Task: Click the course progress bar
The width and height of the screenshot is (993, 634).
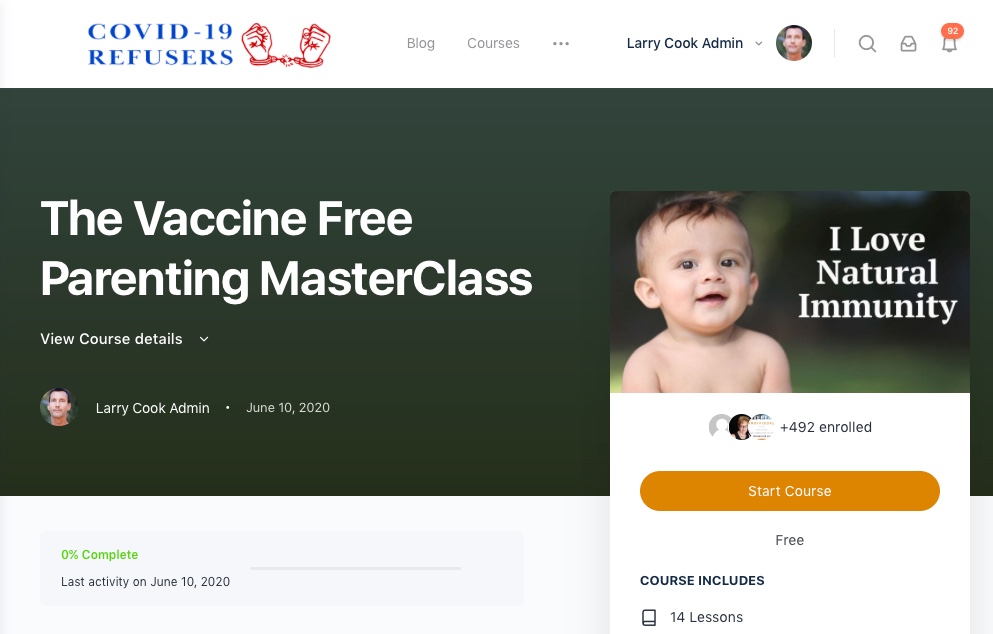Action: pyautogui.click(x=355, y=568)
